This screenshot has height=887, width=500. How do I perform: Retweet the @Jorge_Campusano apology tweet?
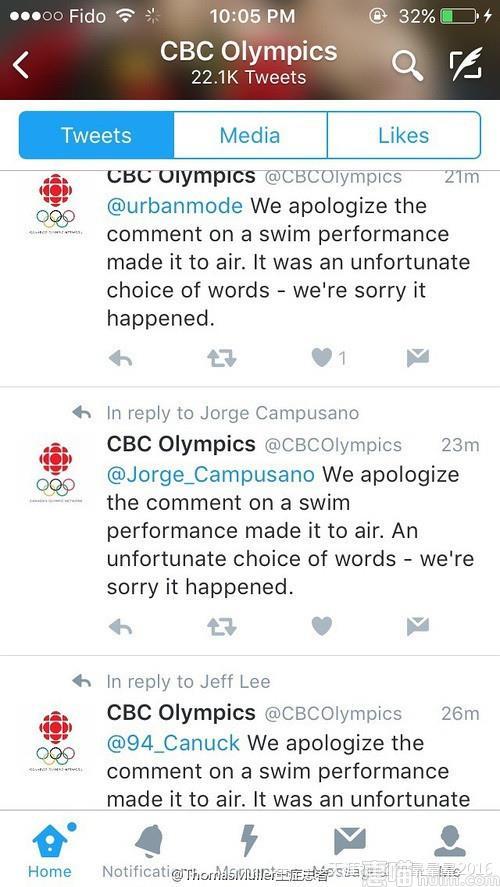221,626
